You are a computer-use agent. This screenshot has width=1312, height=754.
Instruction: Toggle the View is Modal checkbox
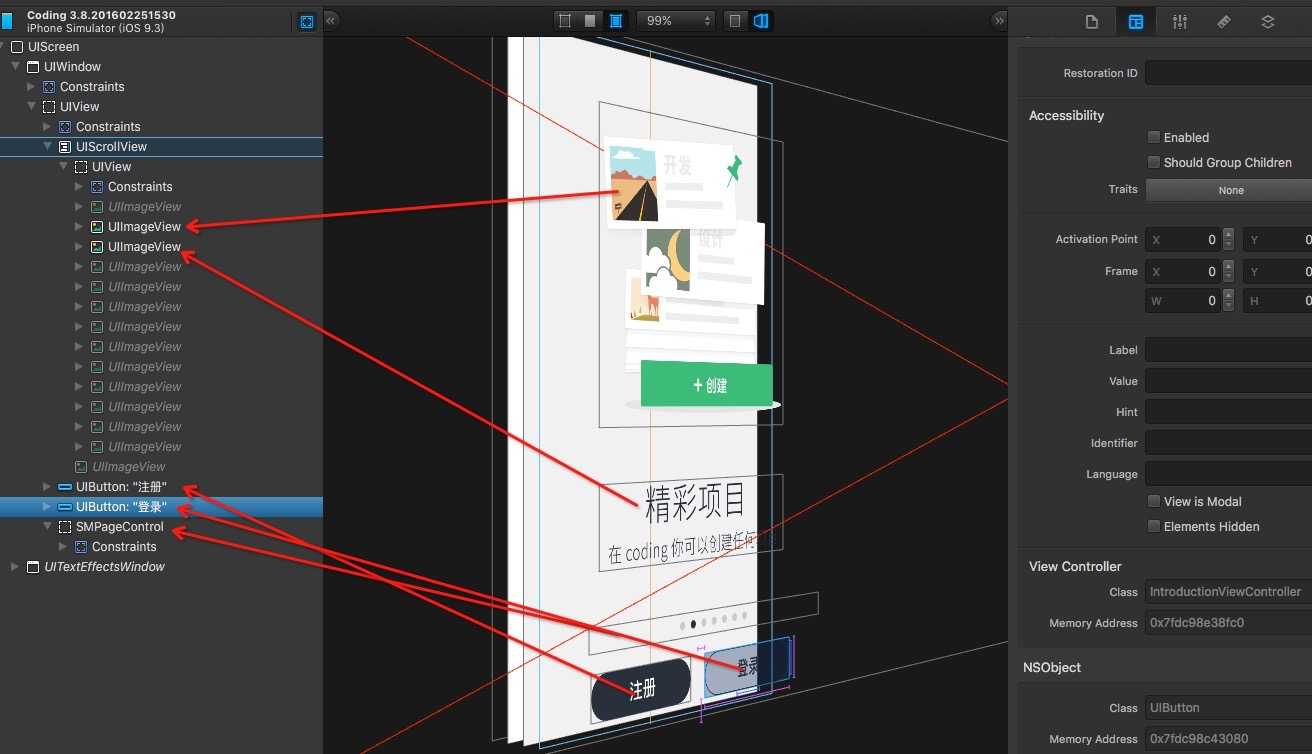pos(1154,501)
